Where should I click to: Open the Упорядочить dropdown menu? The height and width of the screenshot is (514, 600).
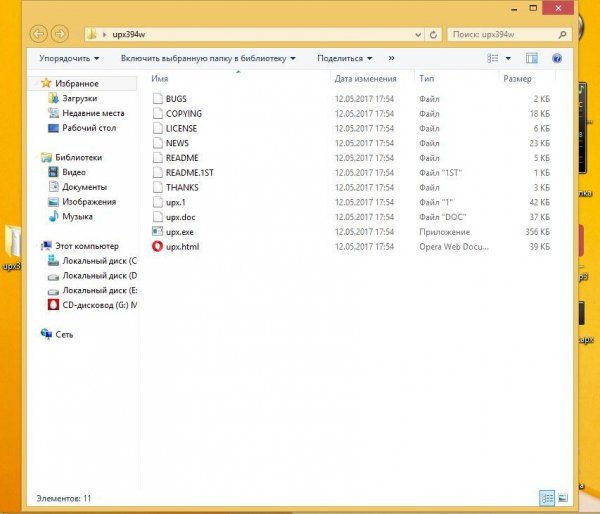click(x=72, y=59)
